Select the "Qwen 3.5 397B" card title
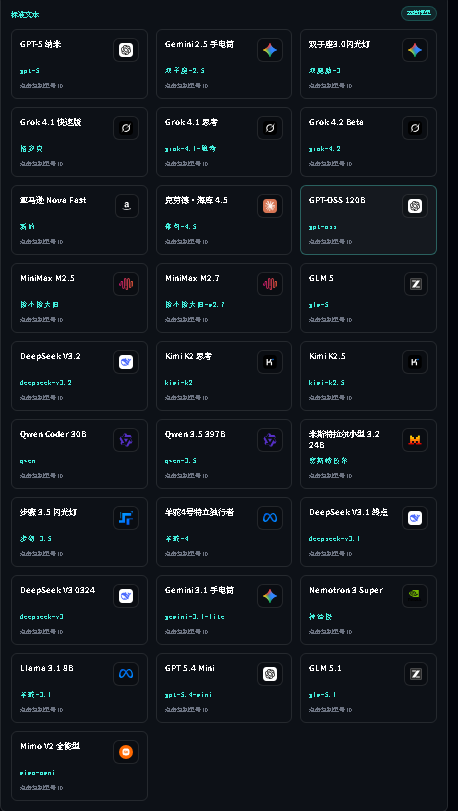This screenshot has height=811, width=458. pyautogui.click(x=195, y=434)
